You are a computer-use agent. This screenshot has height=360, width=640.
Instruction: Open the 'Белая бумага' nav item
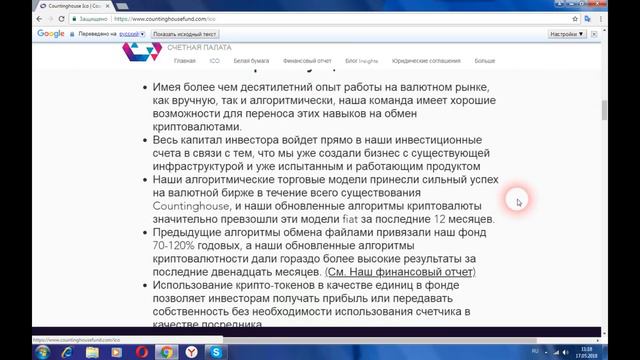point(251,61)
